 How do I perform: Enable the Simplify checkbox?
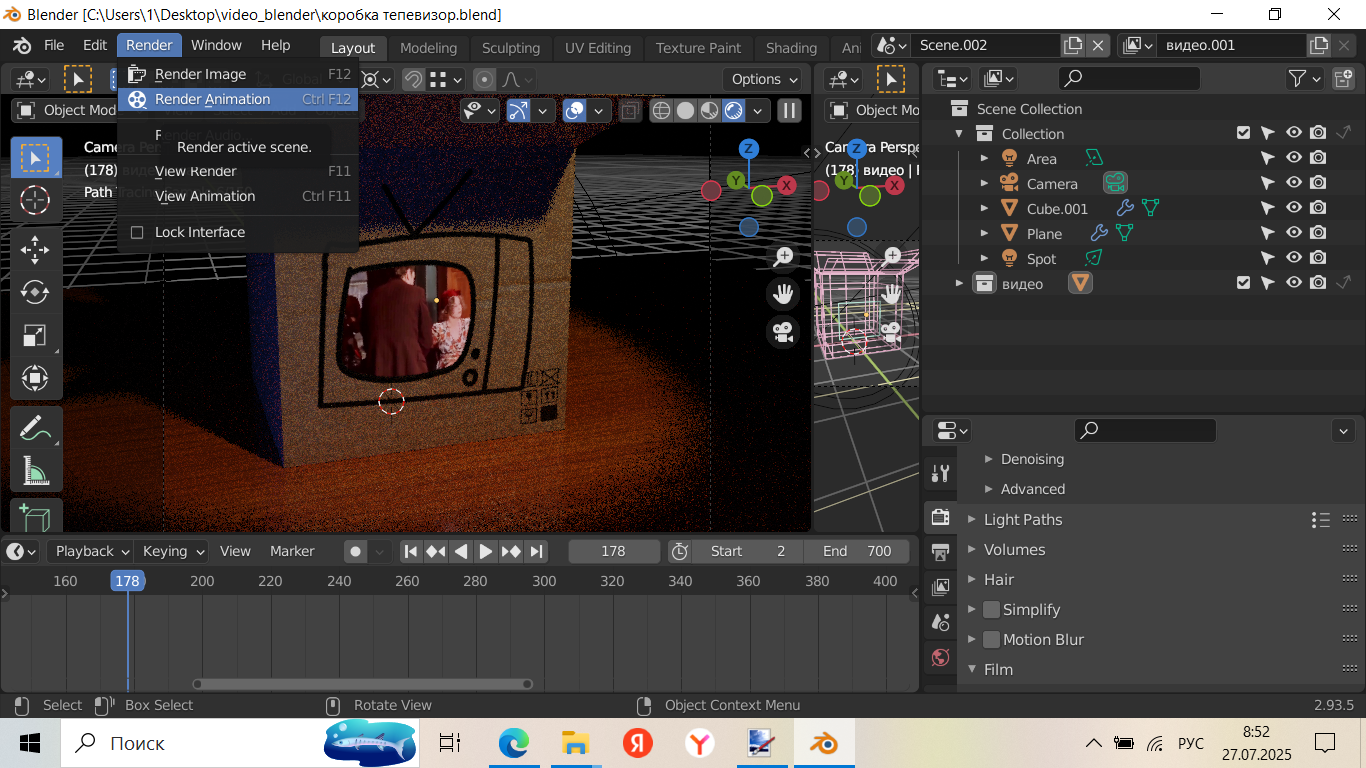pyautogui.click(x=991, y=610)
